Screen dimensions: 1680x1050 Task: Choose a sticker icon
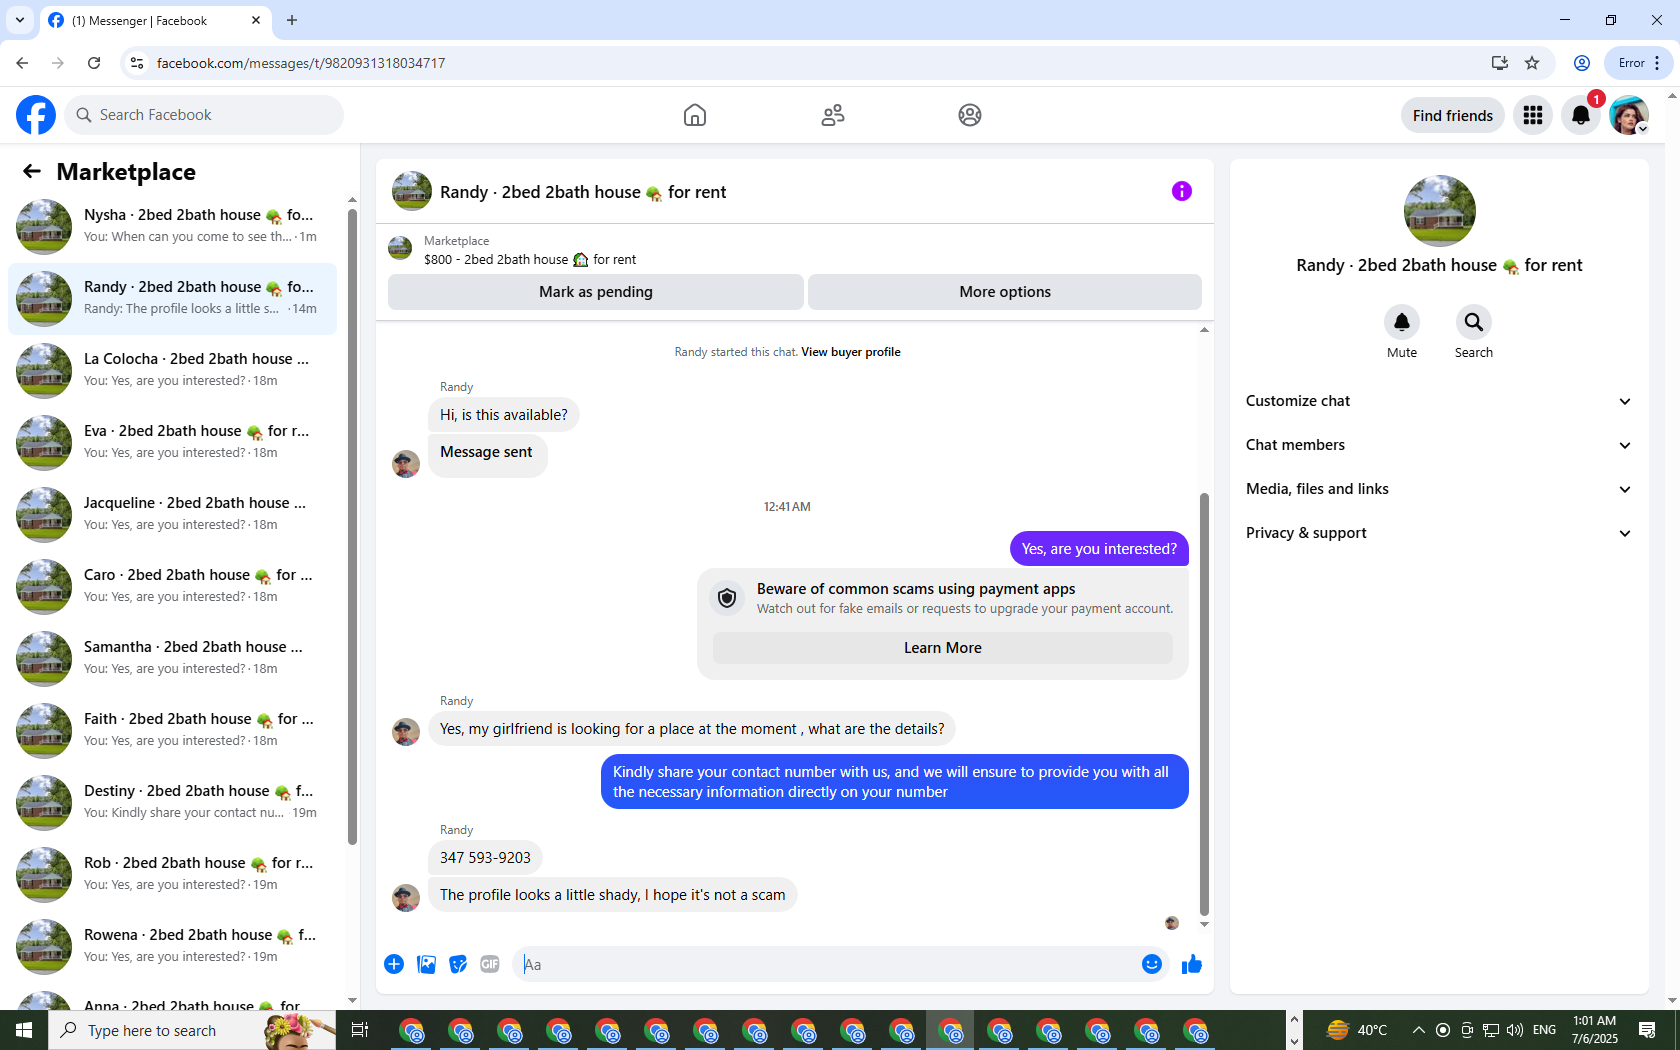tap(458, 964)
